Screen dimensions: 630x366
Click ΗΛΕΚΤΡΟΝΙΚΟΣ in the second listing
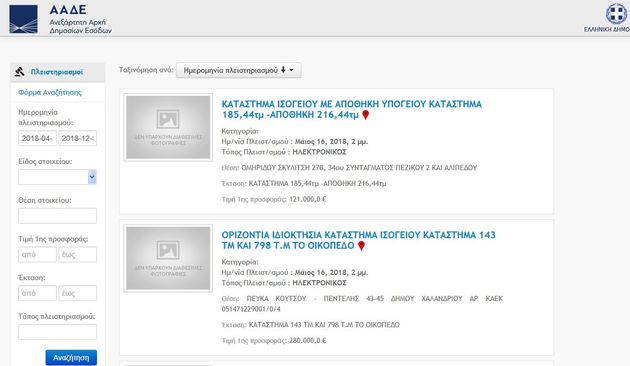(x=319, y=283)
